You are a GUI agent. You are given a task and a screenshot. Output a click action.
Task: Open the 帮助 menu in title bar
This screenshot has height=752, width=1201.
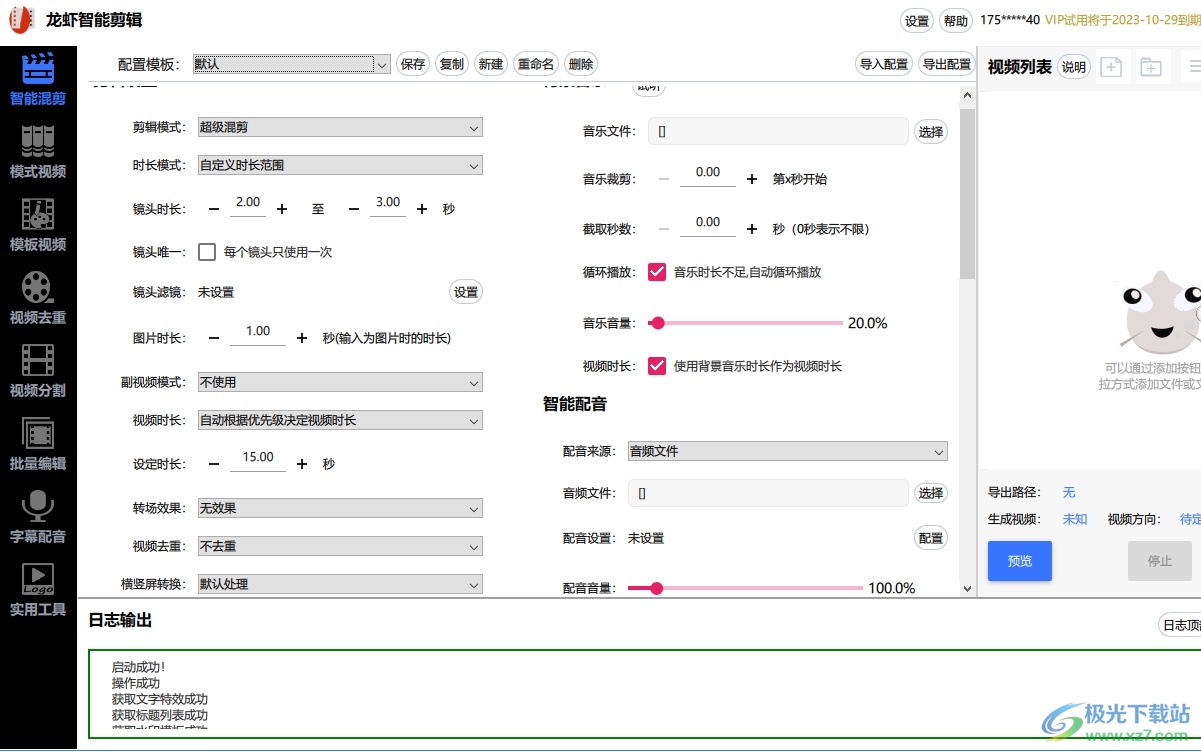coord(956,21)
